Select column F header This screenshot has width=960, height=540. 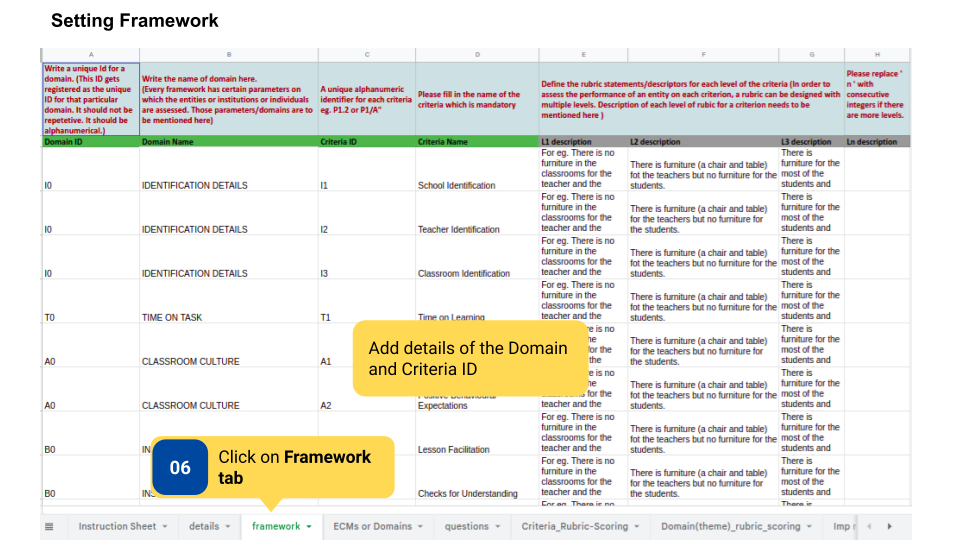coord(703,54)
